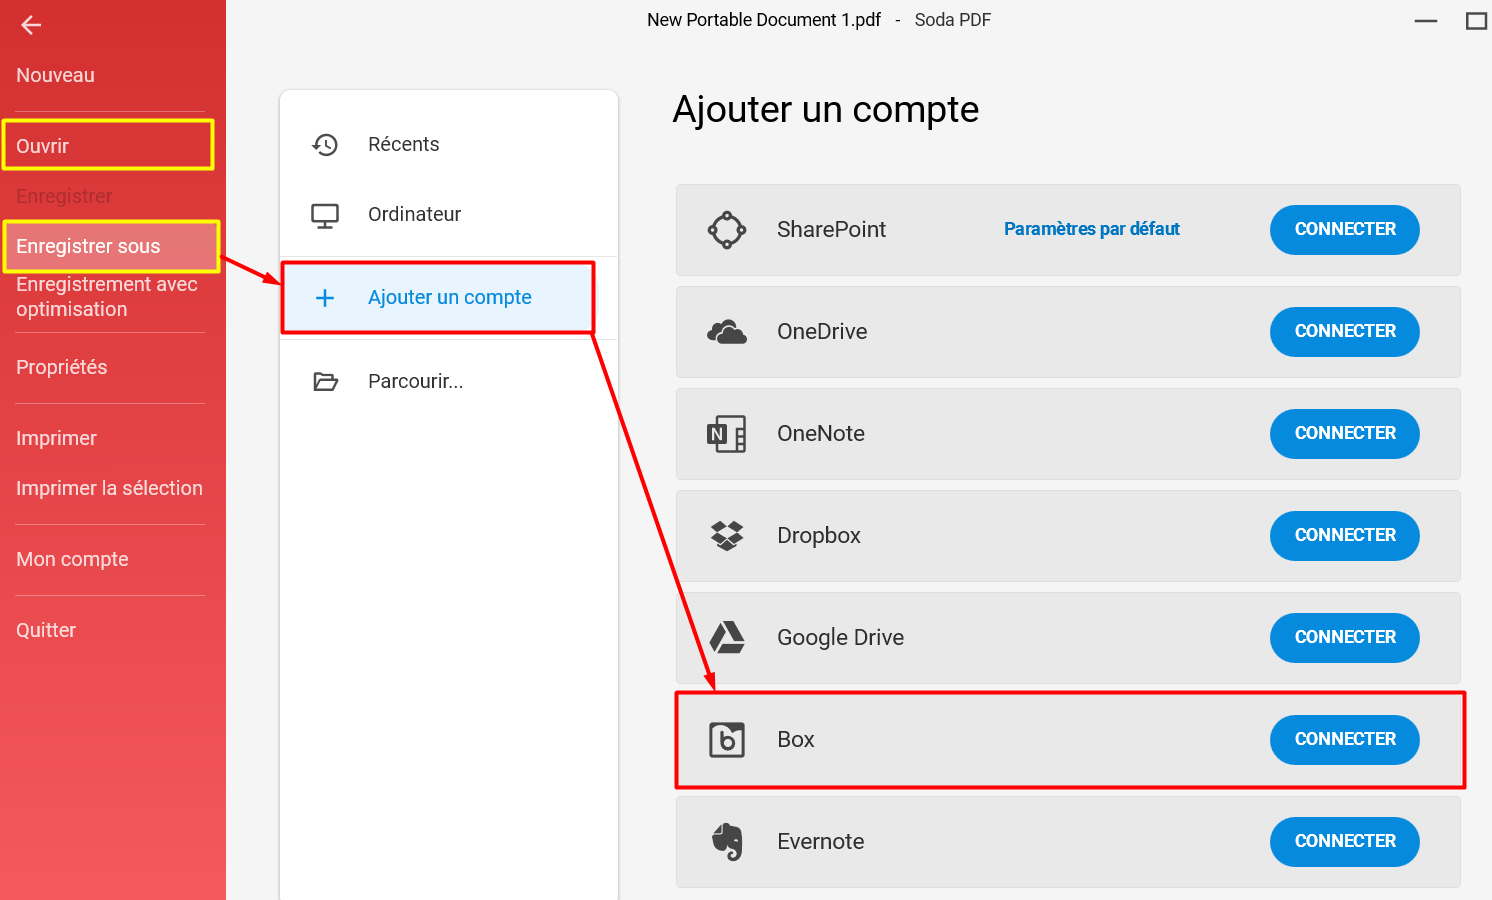1492x900 pixels.
Task: Click the Dropbox service name
Action: [x=819, y=536]
